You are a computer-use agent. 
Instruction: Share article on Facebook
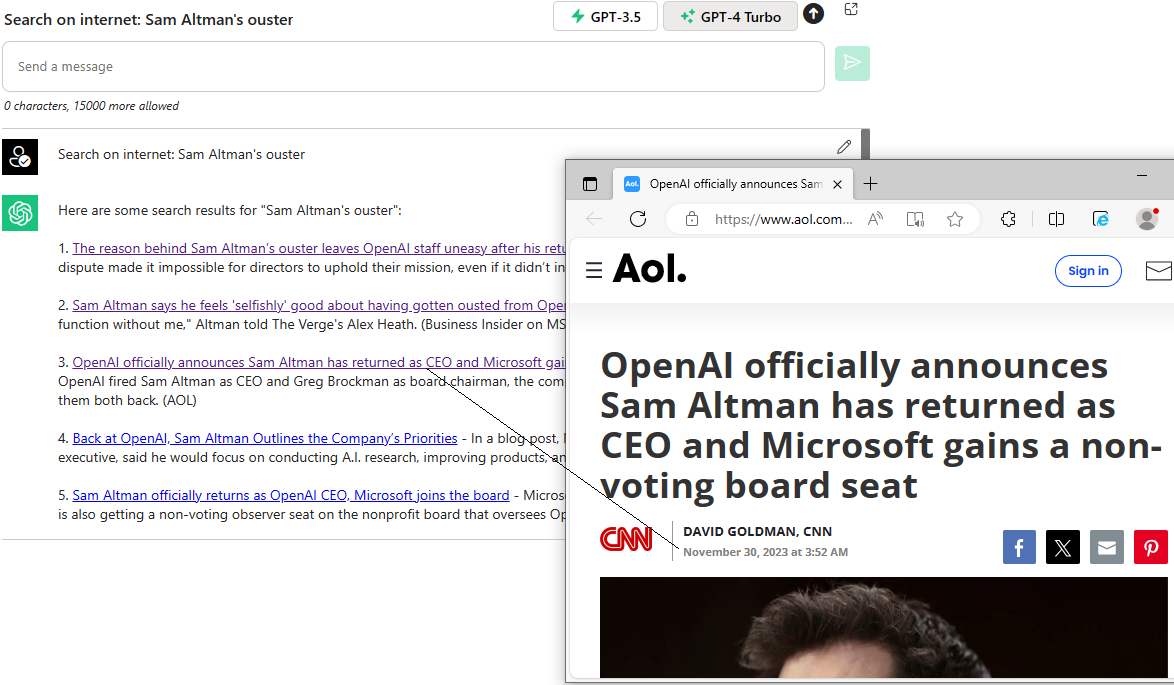point(1019,547)
